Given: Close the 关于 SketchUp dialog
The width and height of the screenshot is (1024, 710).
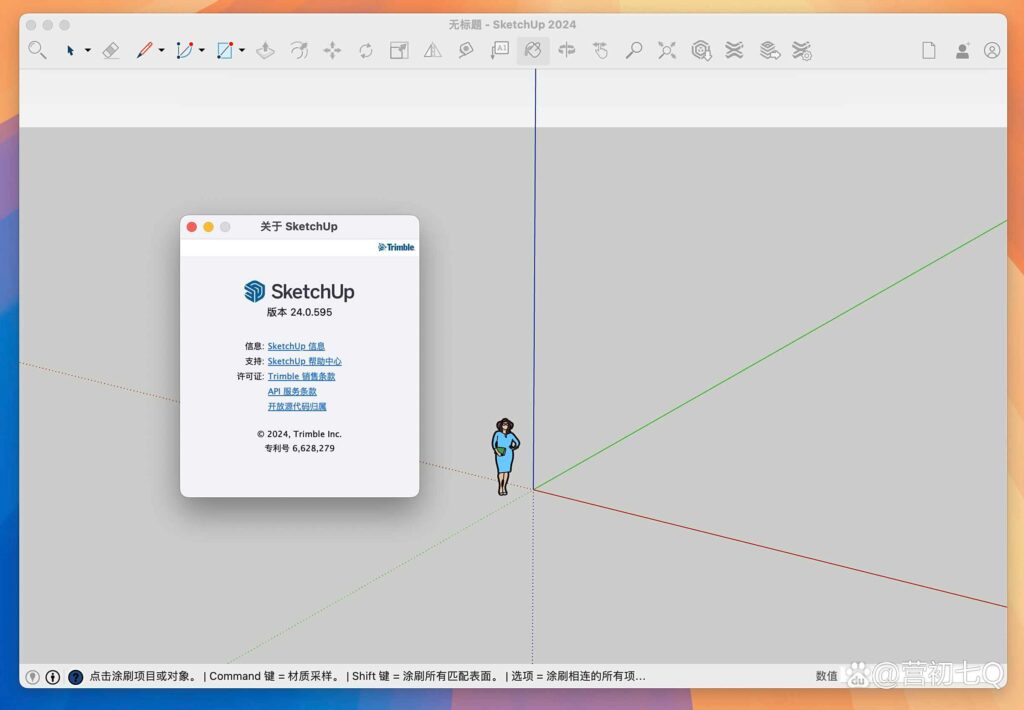Looking at the screenshot, I should (x=191, y=227).
